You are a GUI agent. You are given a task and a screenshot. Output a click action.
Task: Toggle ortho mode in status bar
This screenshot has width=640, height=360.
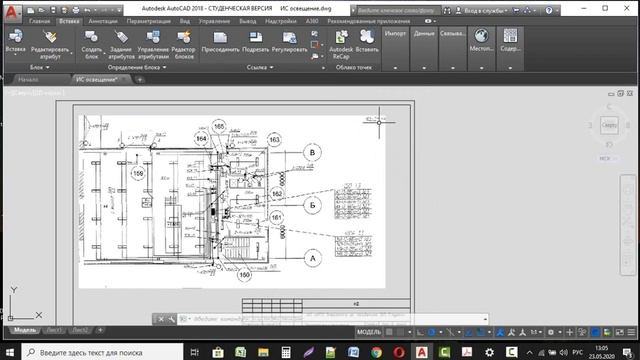[x=420, y=332]
